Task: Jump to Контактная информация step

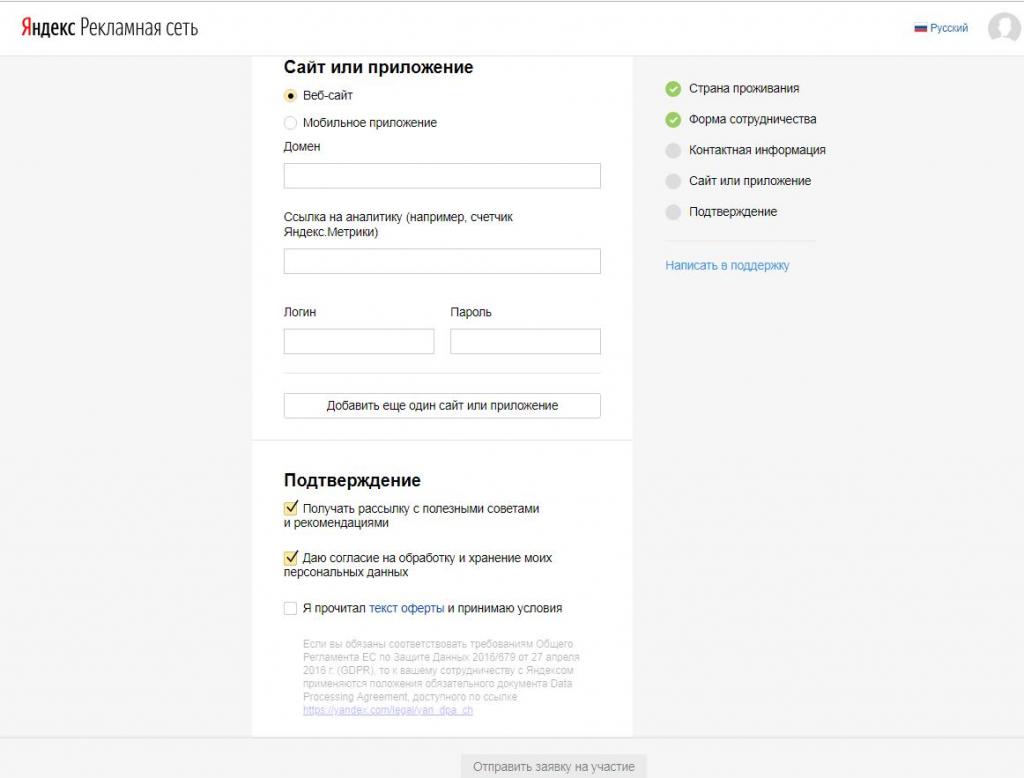Action: pyautogui.click(x=756, y=150)
